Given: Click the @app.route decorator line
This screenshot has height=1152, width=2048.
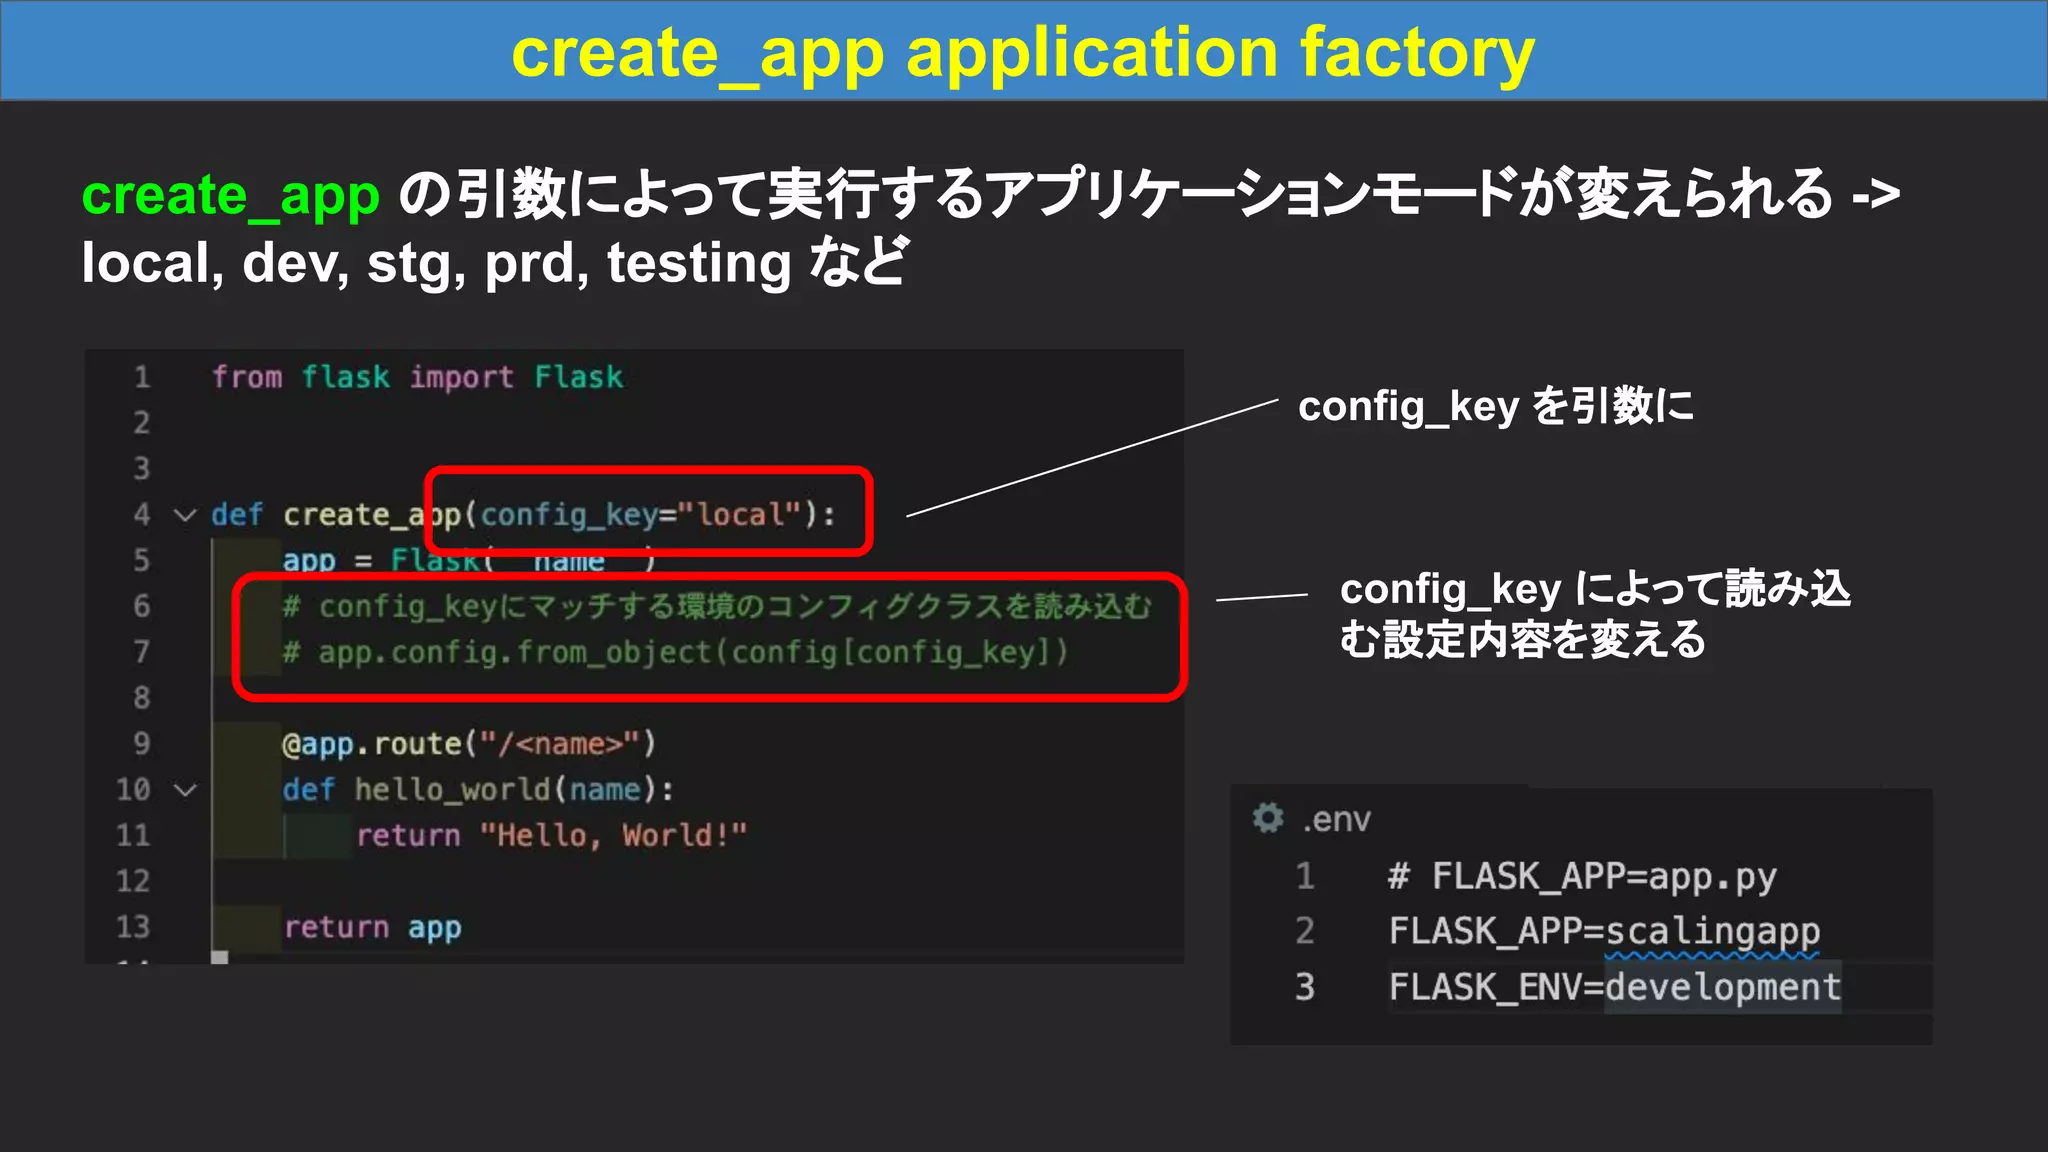Looking at the screenshot, I should [x=468, y=744].
